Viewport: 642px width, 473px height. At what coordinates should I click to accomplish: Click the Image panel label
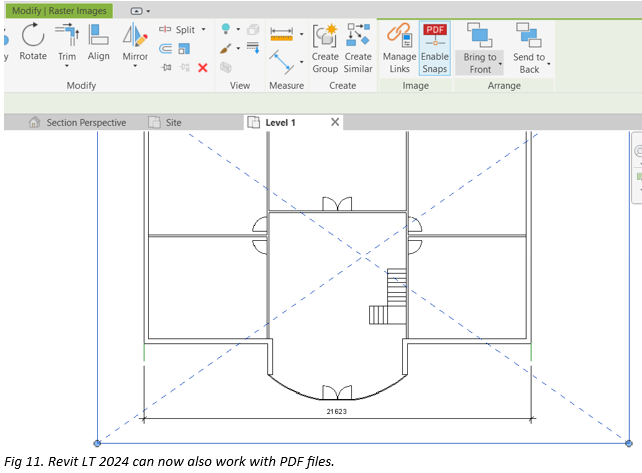point(416,86)
